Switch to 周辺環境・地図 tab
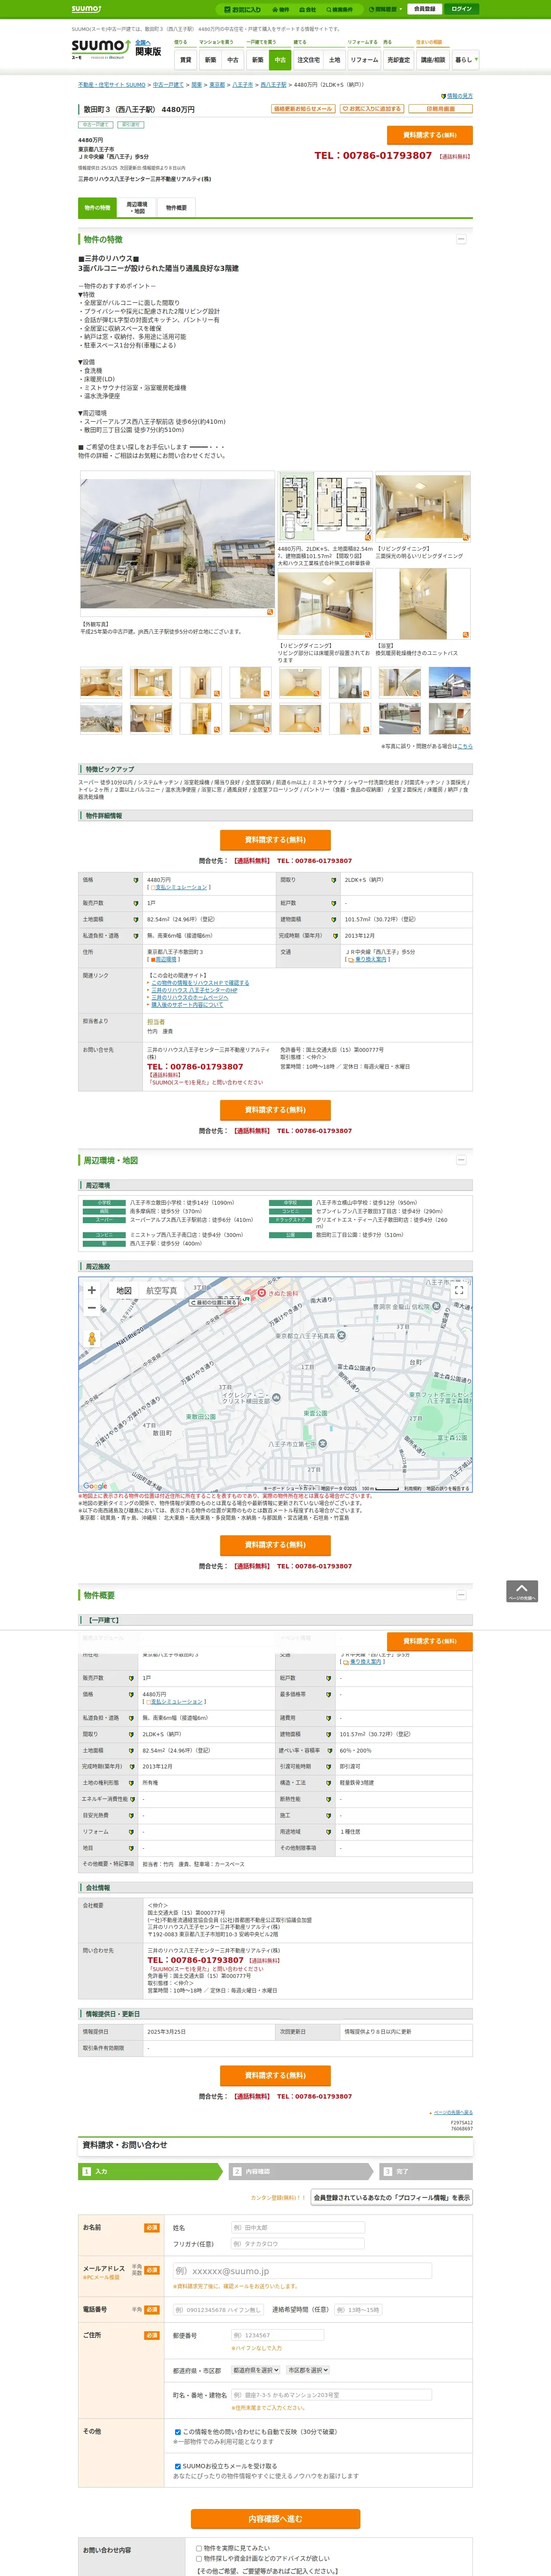551x2576 pixels. (137, 208)
